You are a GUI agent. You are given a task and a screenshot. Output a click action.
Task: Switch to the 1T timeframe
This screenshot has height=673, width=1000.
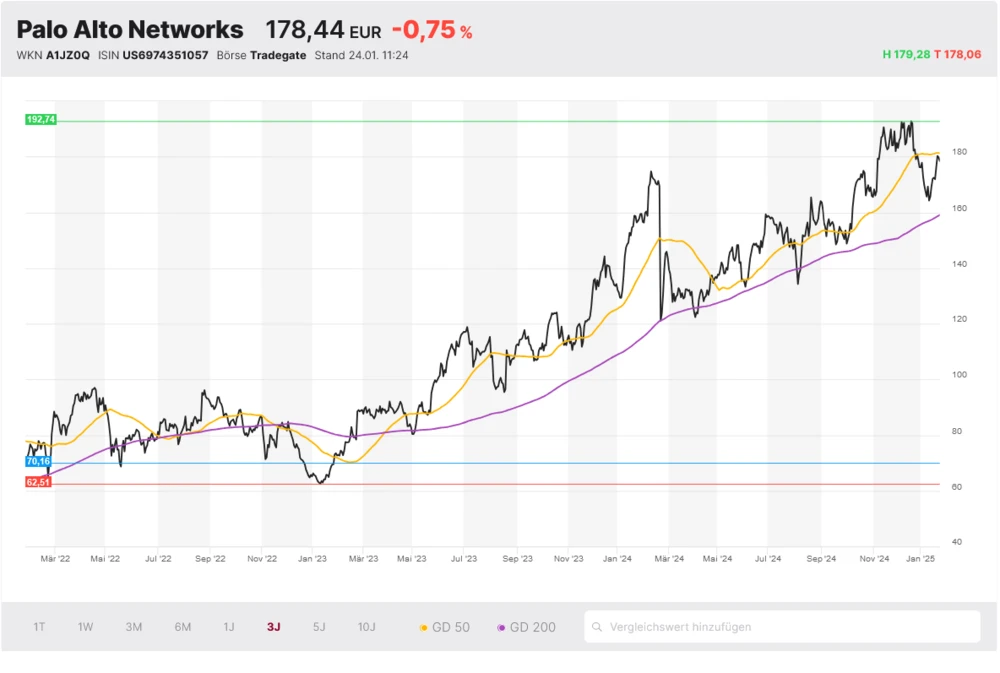[x=39, y=627]
